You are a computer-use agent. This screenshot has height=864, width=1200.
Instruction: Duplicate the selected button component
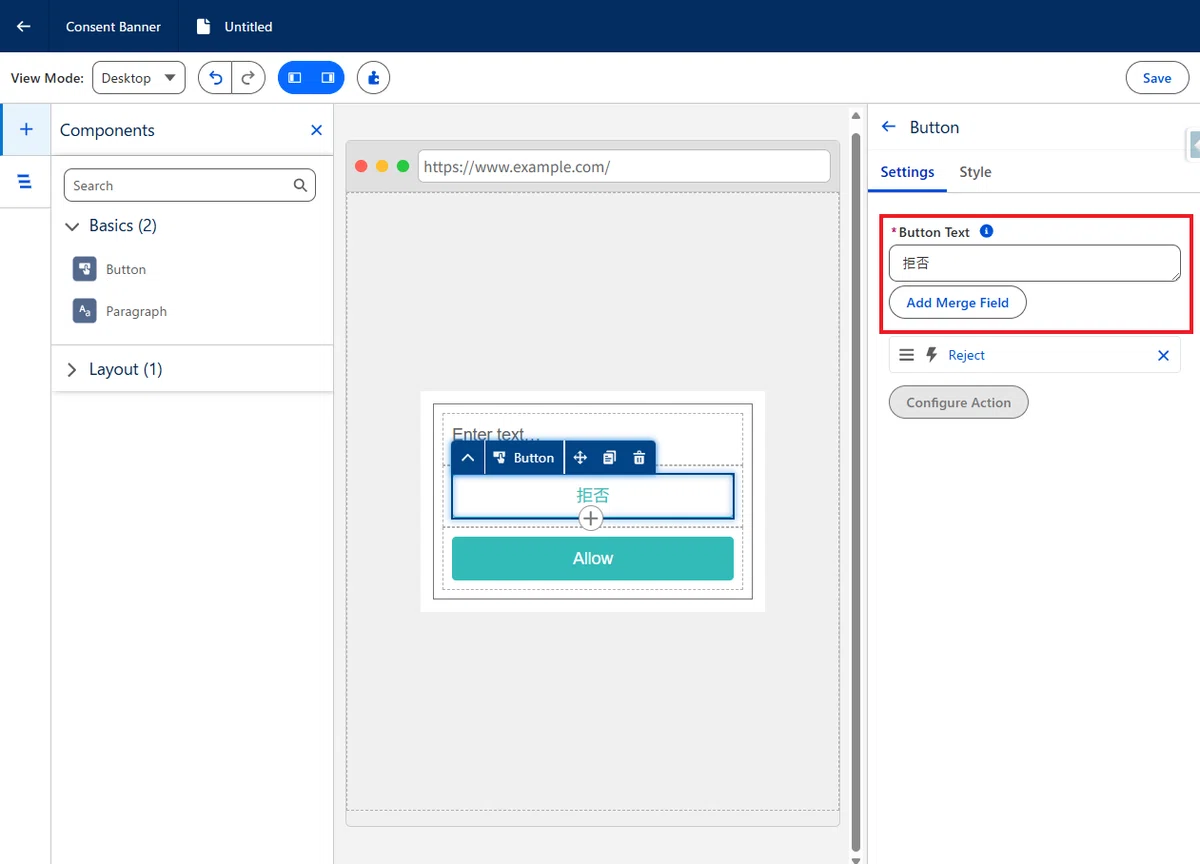pos(609,458)
